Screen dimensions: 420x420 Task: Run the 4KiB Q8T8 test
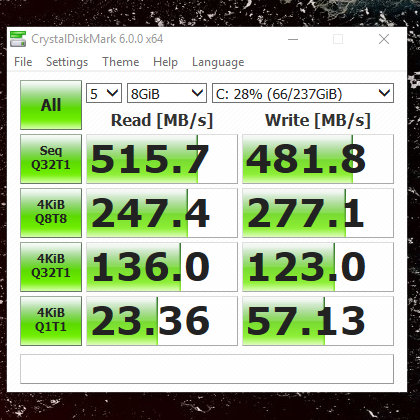coord(51,213)
